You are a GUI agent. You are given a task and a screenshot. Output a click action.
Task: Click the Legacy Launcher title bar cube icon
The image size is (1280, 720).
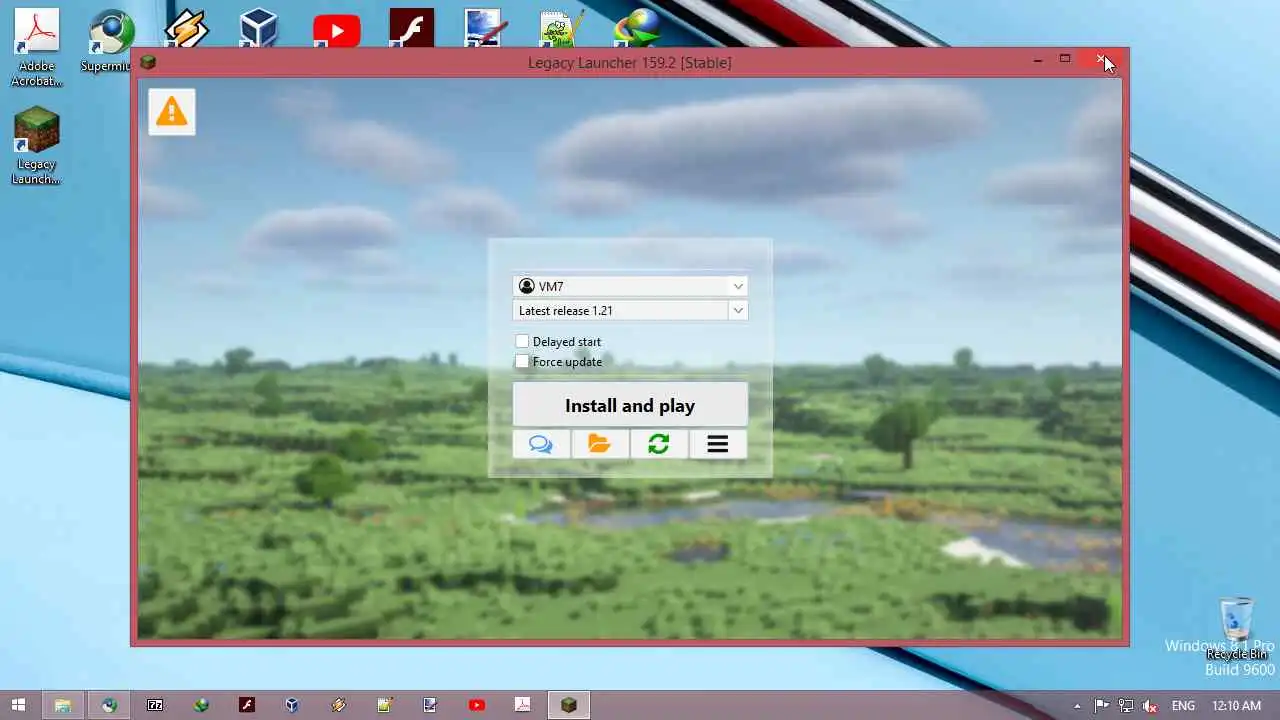pos(148,63)
